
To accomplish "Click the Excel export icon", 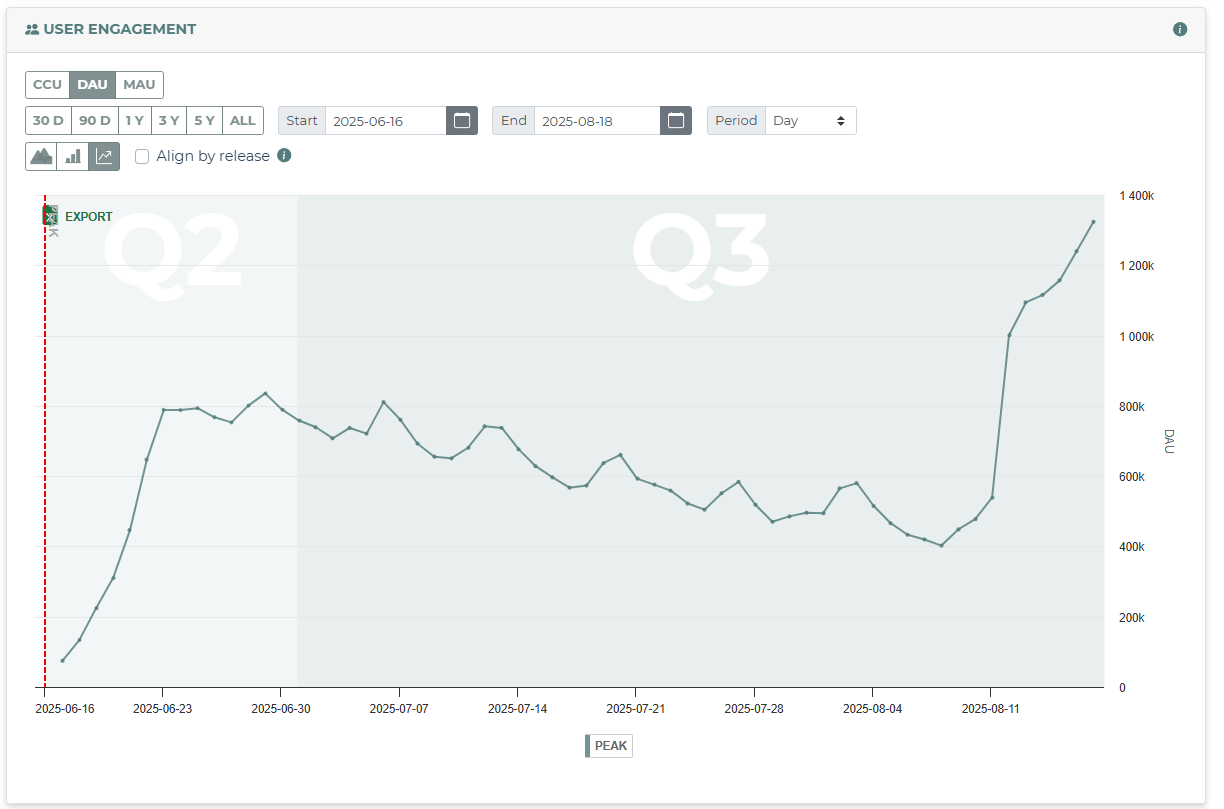I will coord(50,216).
